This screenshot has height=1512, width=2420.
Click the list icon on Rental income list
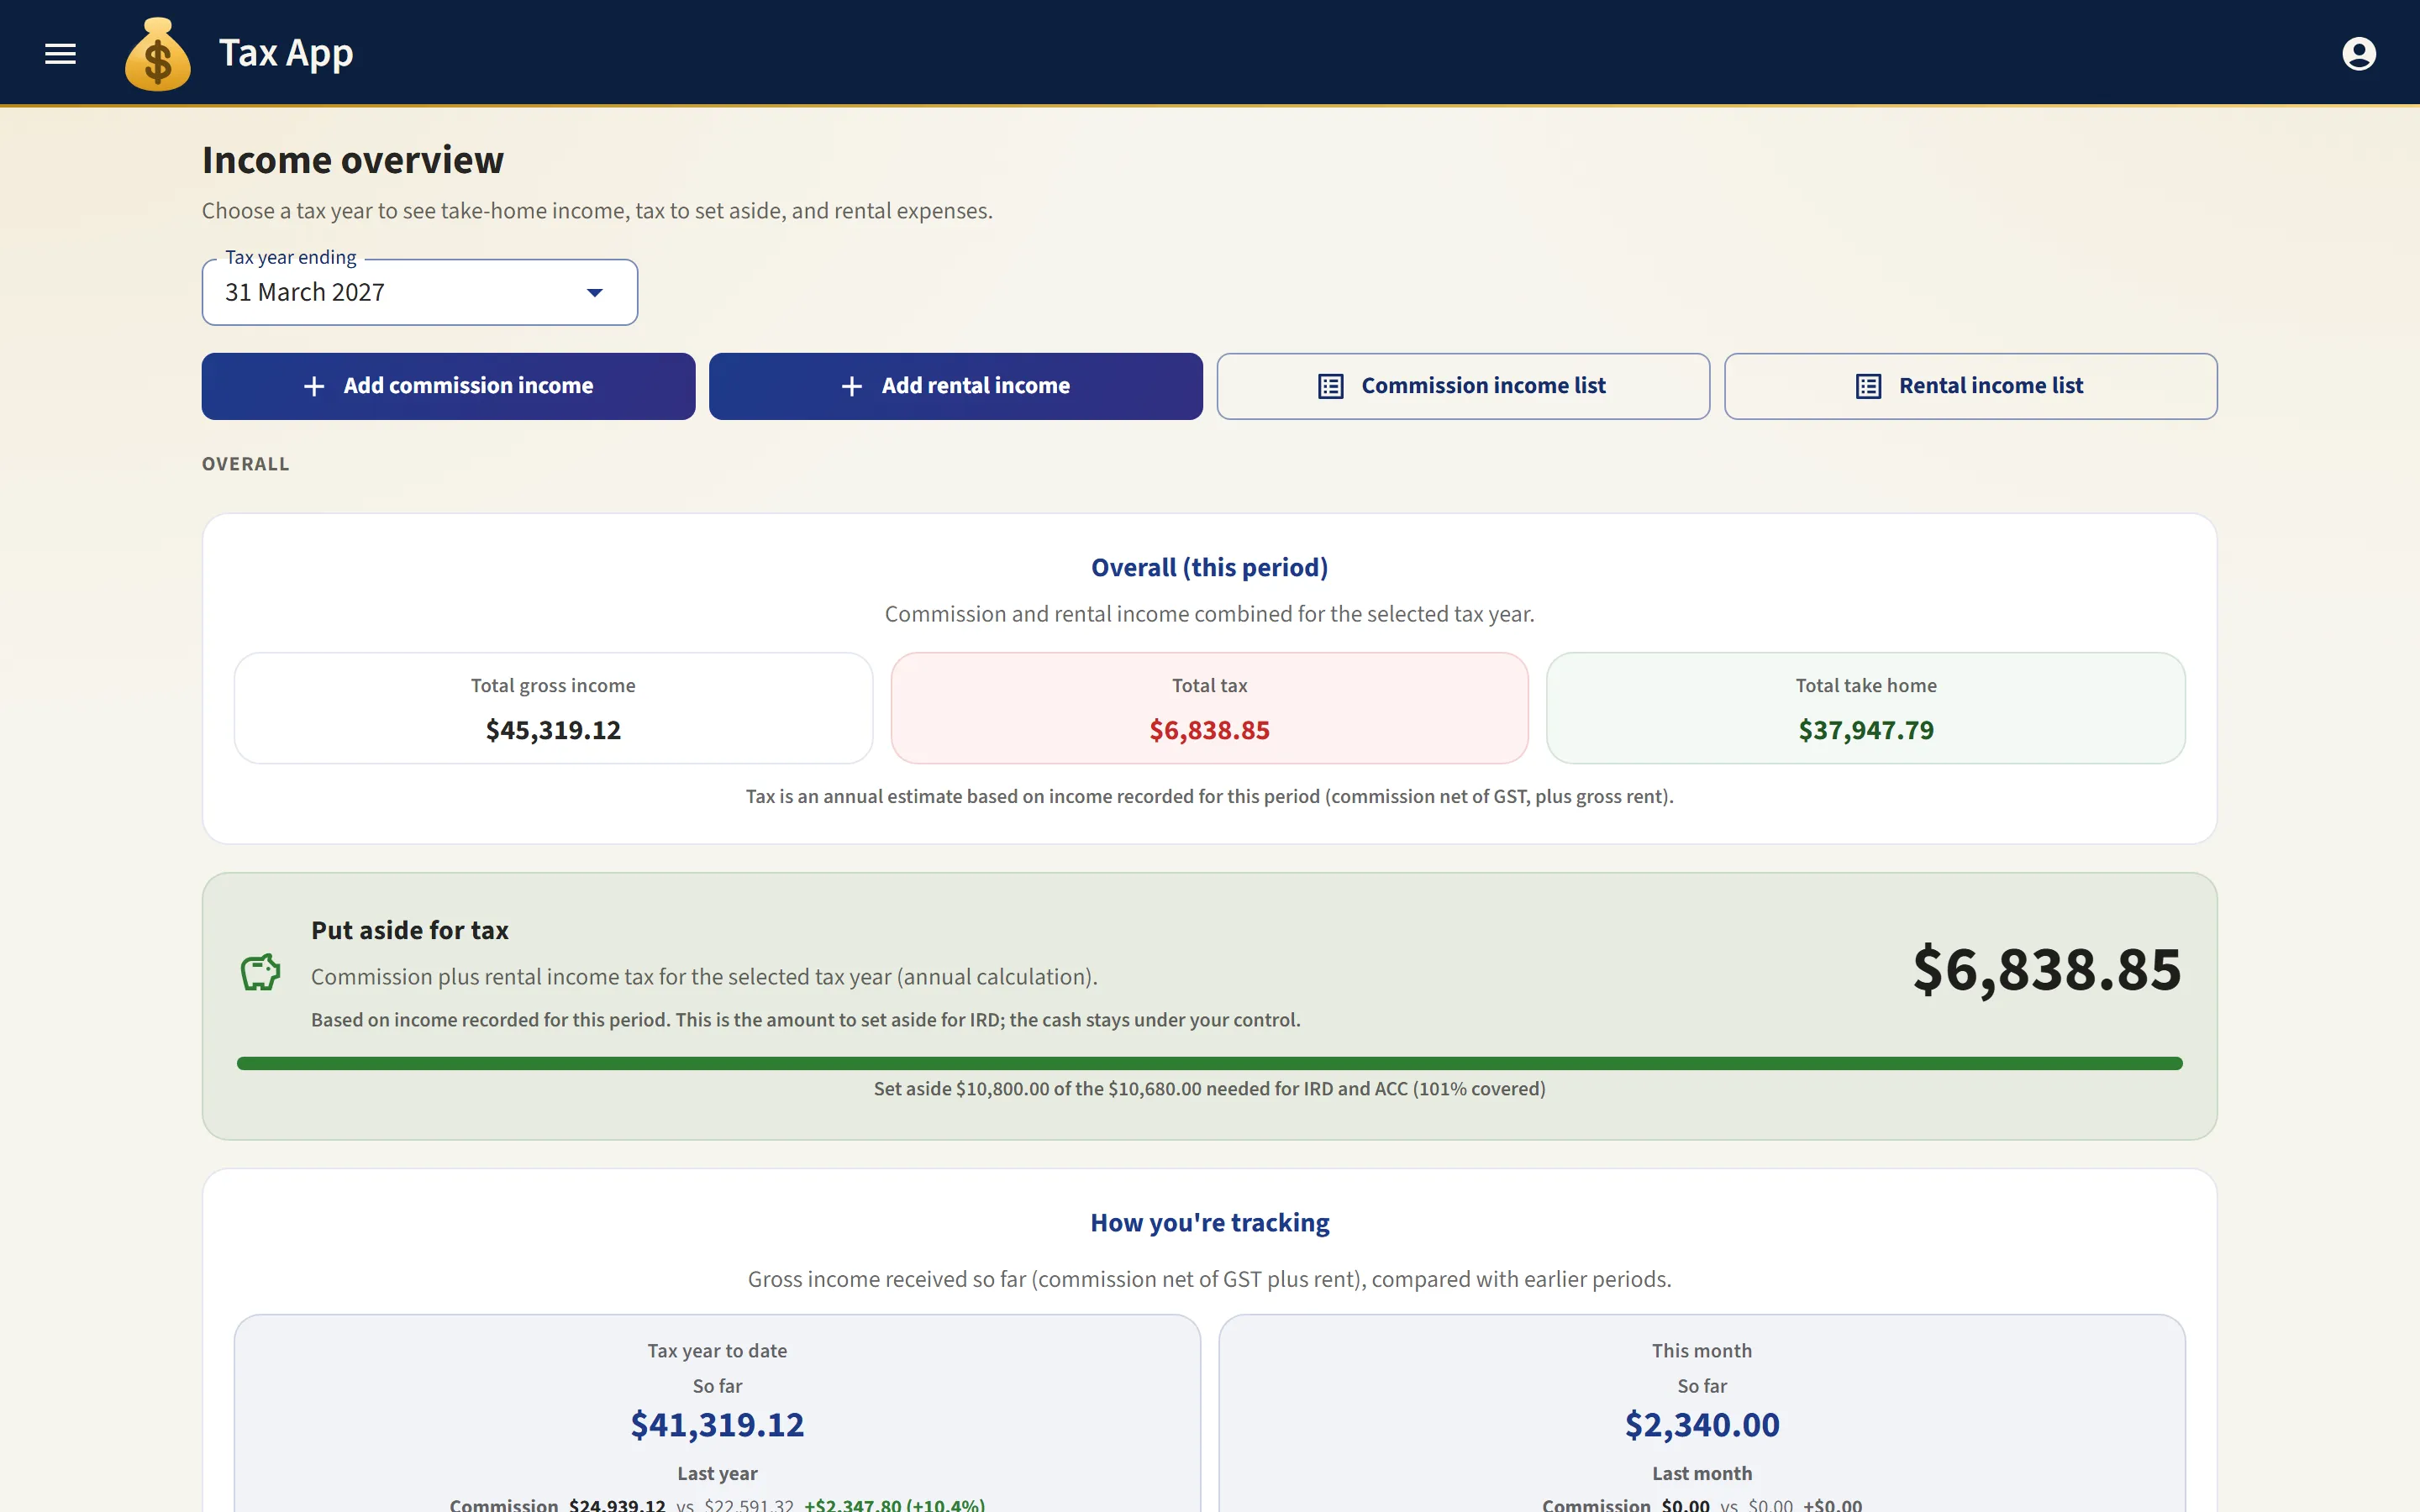[1868, 386]
